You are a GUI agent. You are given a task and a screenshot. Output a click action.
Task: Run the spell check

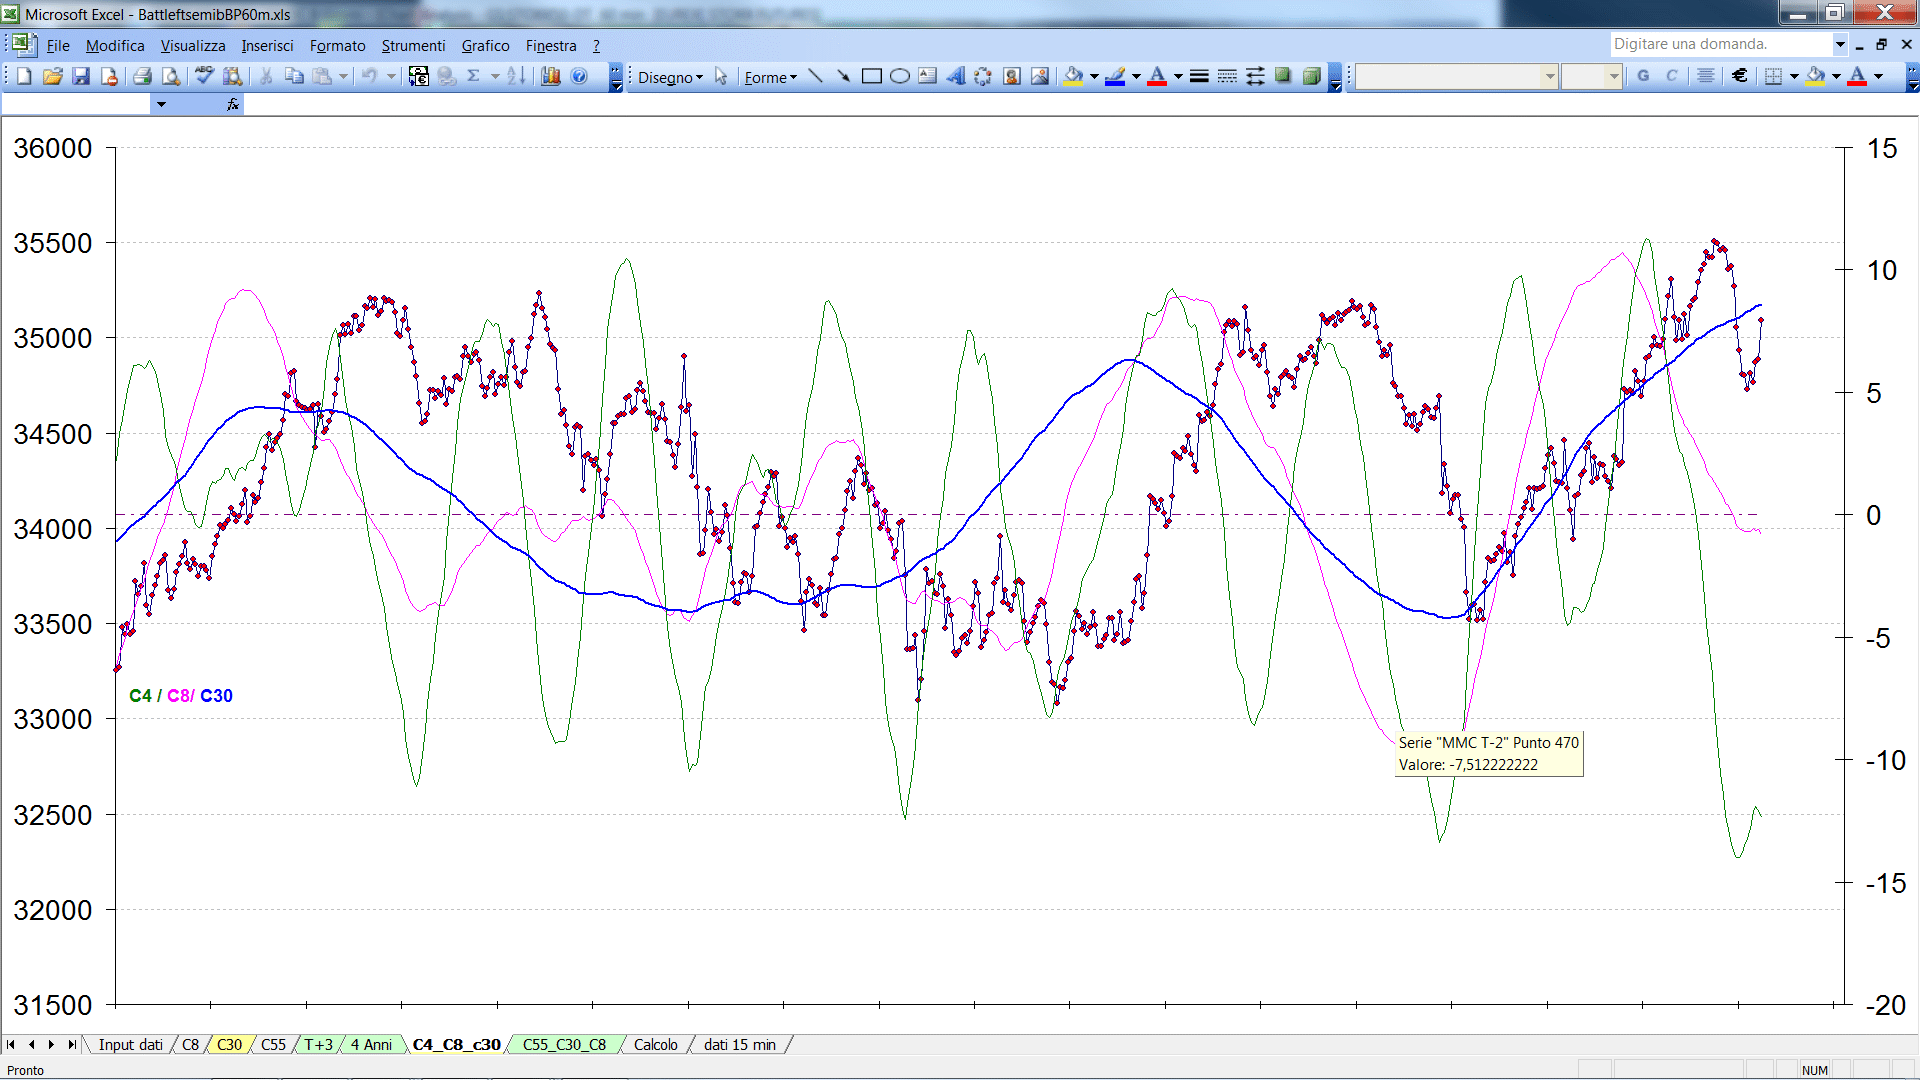click(204, 76)
